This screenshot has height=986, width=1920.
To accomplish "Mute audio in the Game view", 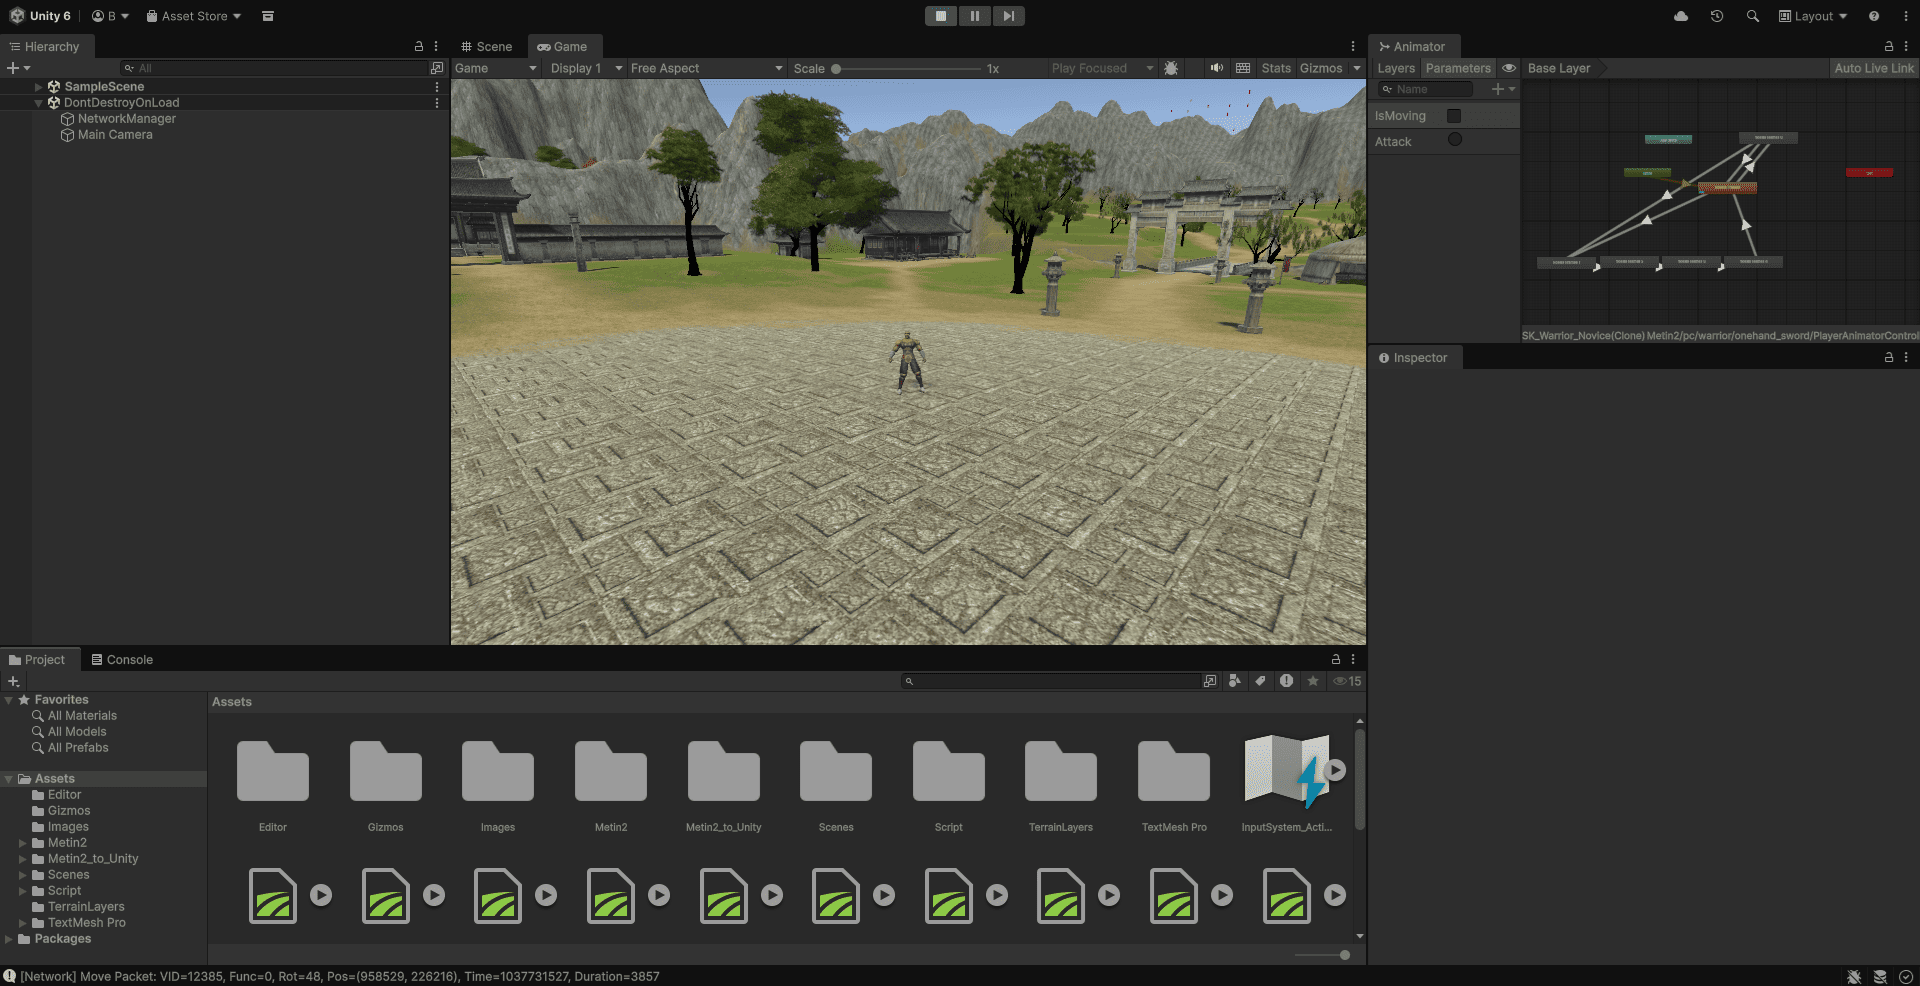I will coord(1216,68).
